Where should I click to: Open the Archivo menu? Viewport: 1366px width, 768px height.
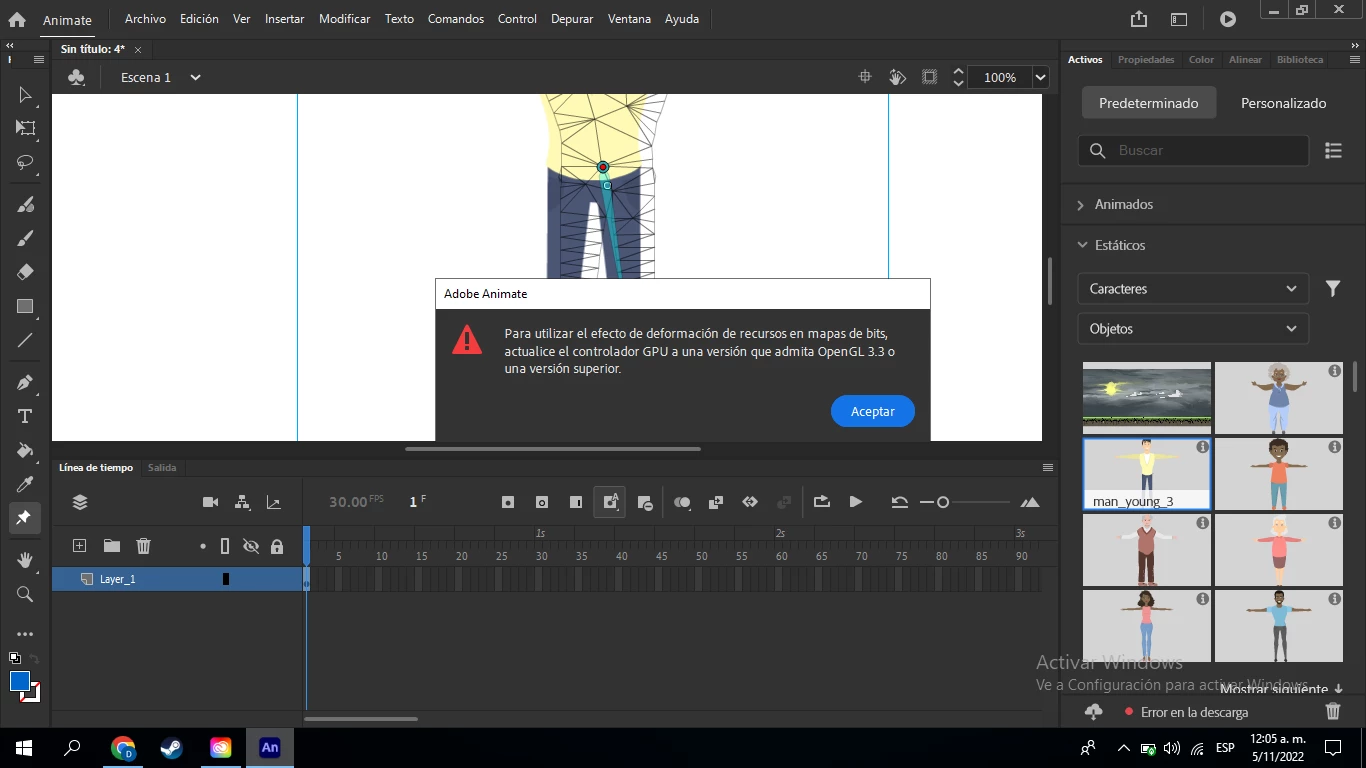point(145,19)
